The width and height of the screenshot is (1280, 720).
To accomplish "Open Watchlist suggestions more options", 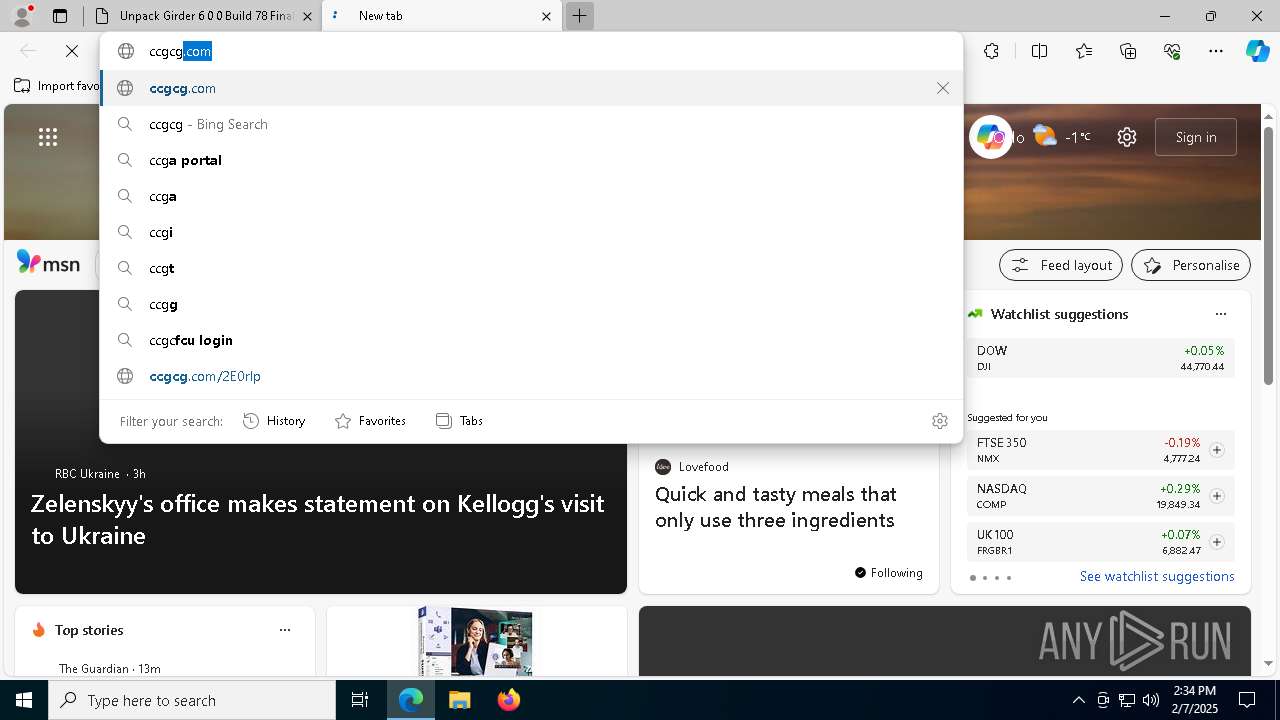I will [1220, 314].
